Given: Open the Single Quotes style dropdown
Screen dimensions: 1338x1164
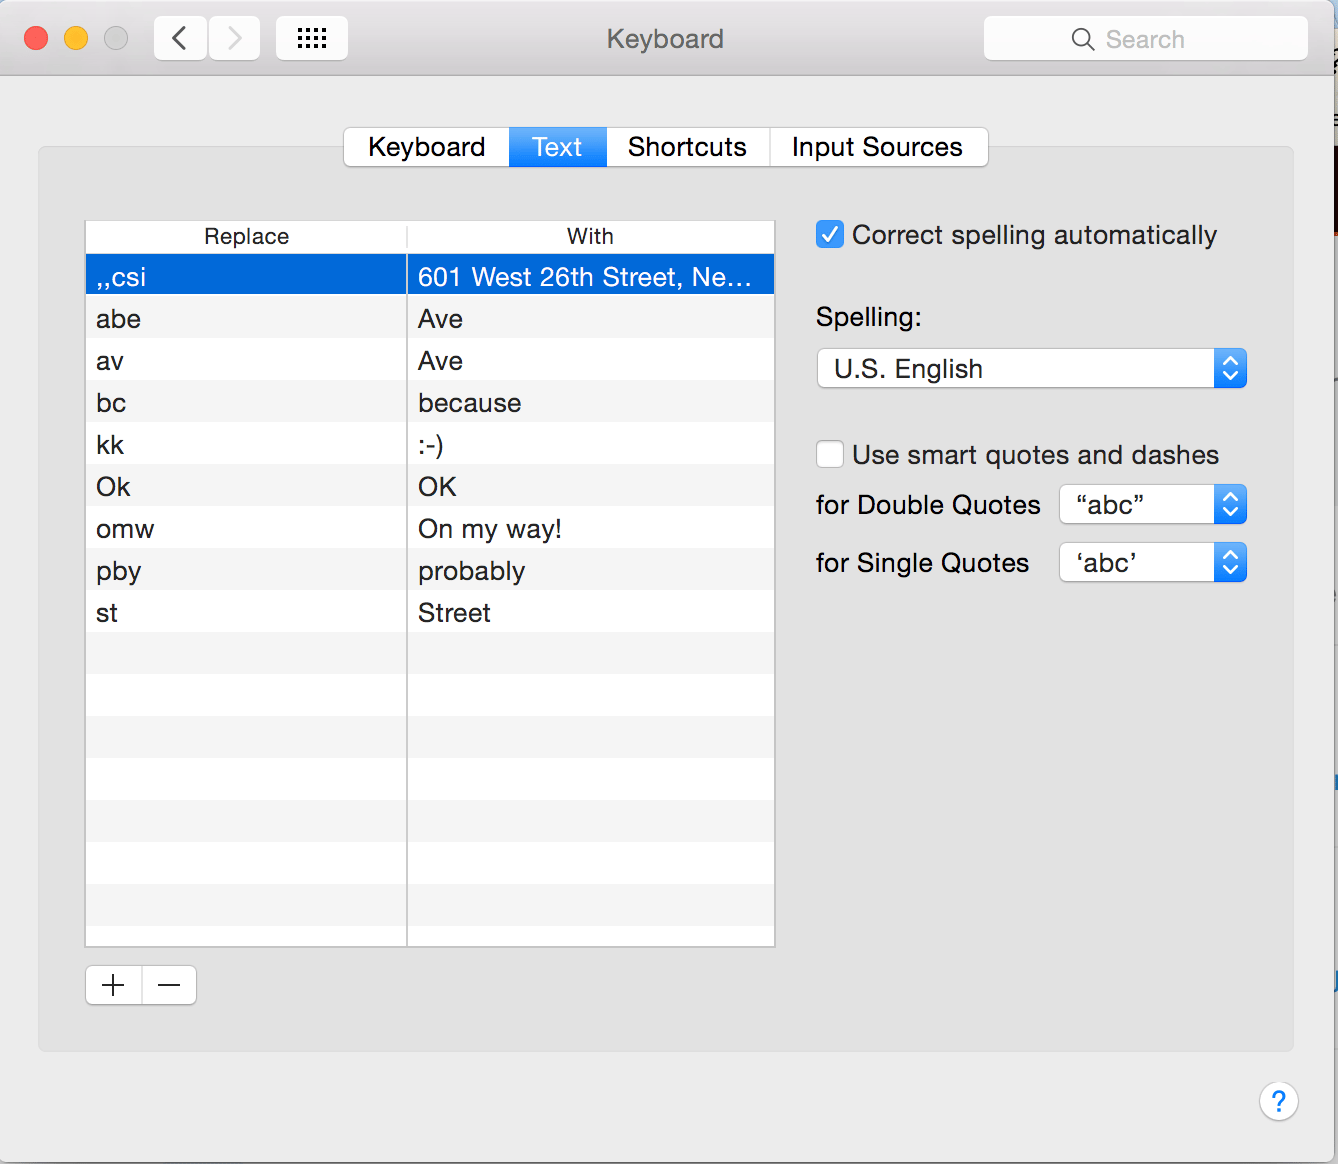Looking at the screenshot, I should click(1153, 562).
